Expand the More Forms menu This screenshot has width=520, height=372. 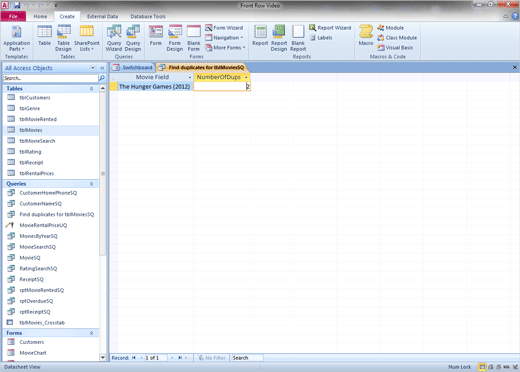pyautogui.click(x=225, y=48)
